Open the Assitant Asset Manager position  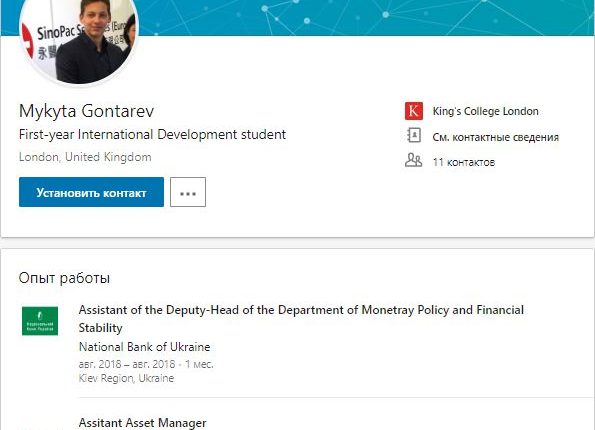[x=142, y=422]
